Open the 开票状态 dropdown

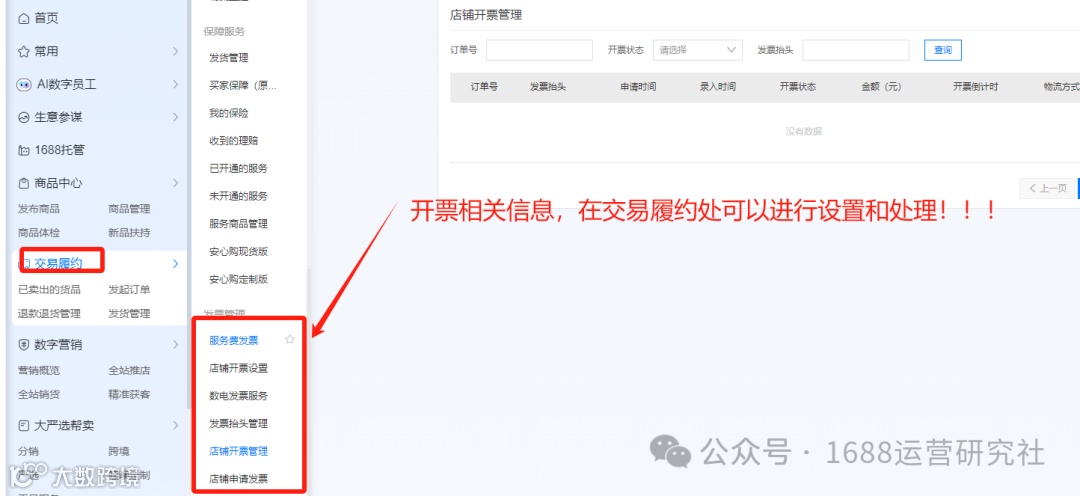click(x=698, y=50)
